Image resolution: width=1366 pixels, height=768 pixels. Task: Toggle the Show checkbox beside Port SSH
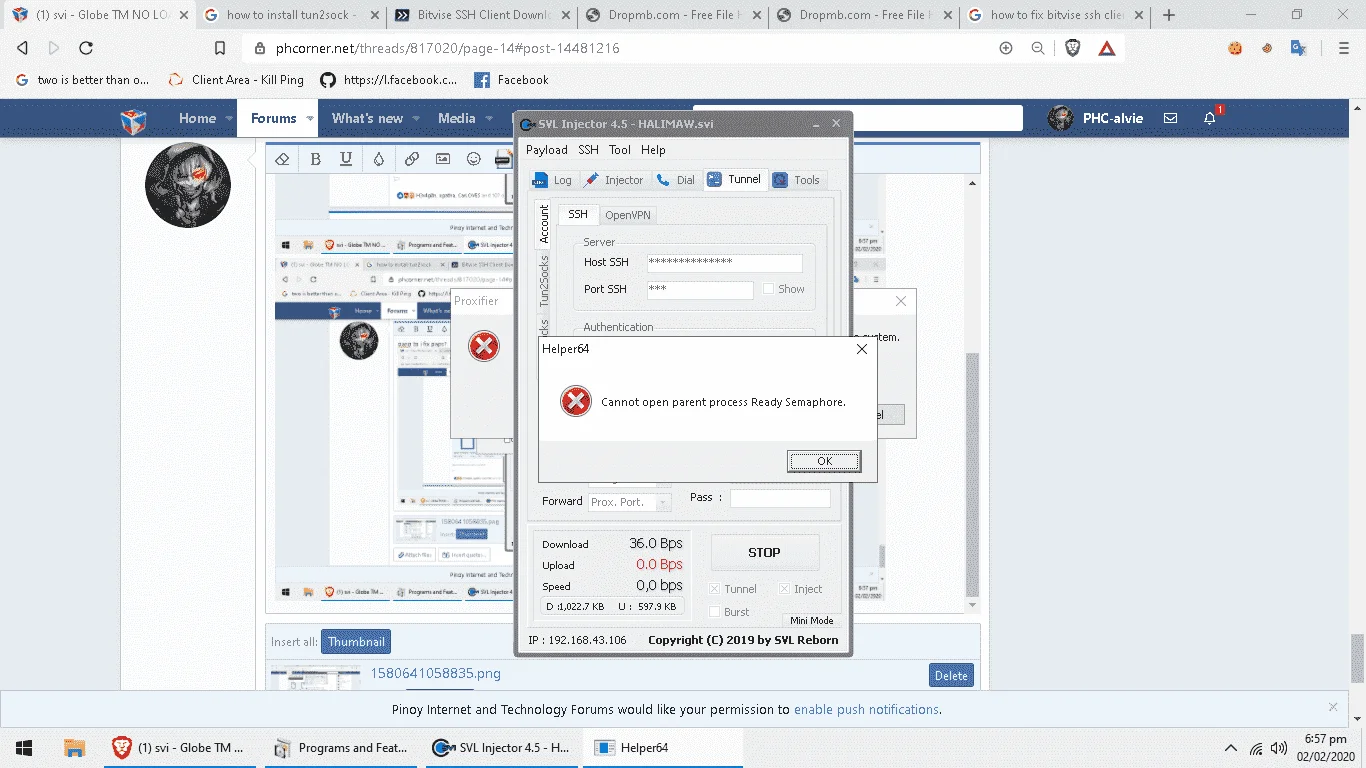(768, 289)
